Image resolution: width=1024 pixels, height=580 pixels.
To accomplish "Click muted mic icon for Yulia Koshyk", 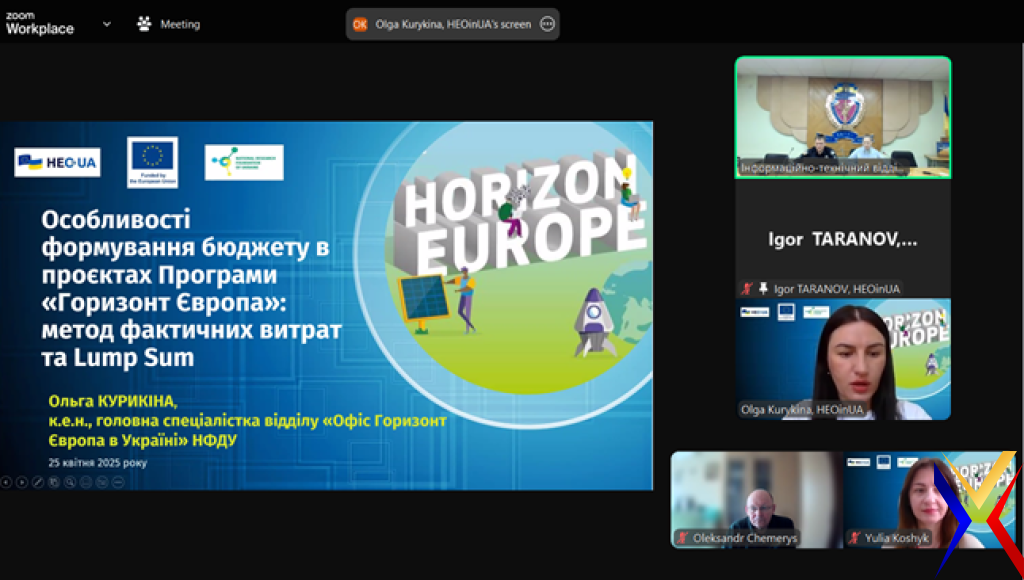I will click(854, 538).
